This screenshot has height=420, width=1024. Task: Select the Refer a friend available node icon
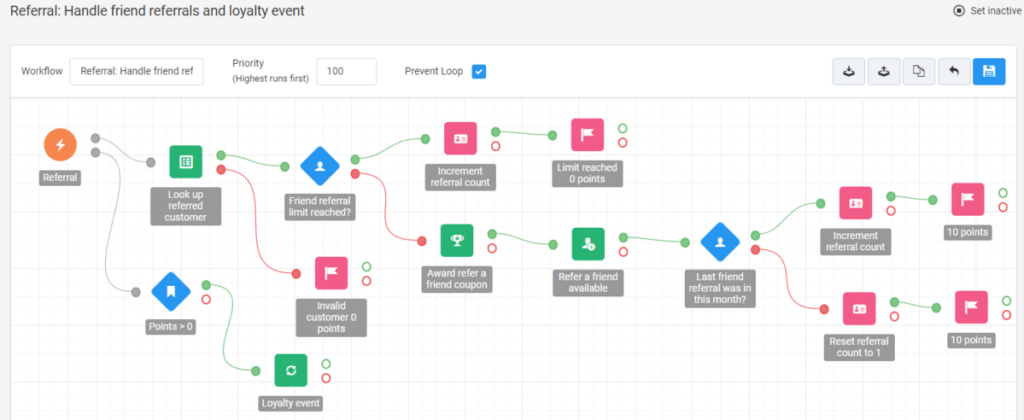588,244
